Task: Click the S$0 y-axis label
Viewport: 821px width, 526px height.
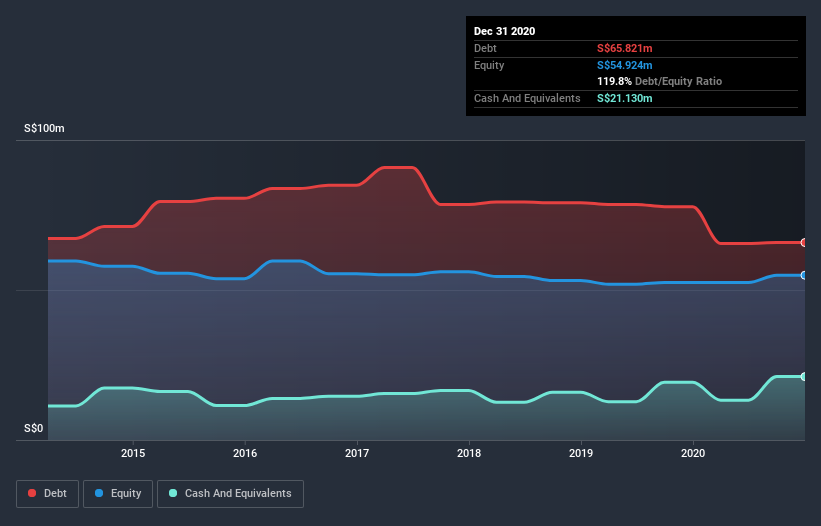Action: (x=34, y=429)
